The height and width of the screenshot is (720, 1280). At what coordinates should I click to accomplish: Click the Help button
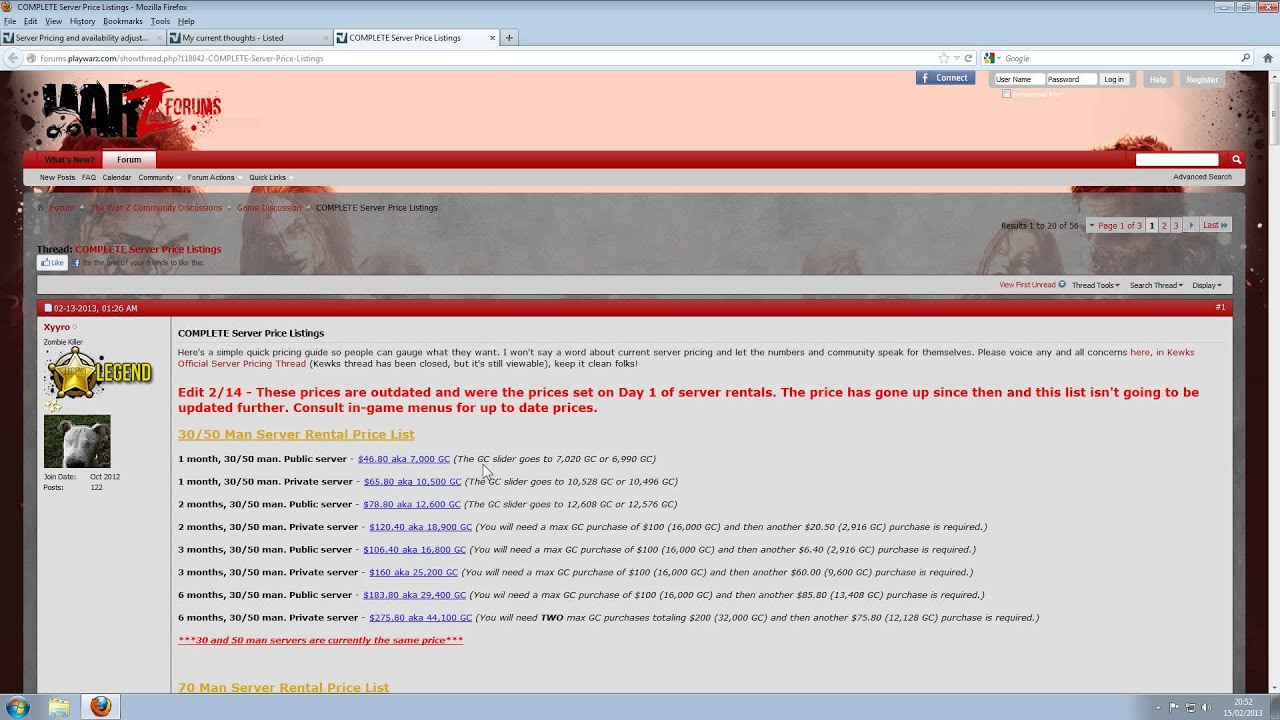pyautogui.click(x=1158, y=79)
